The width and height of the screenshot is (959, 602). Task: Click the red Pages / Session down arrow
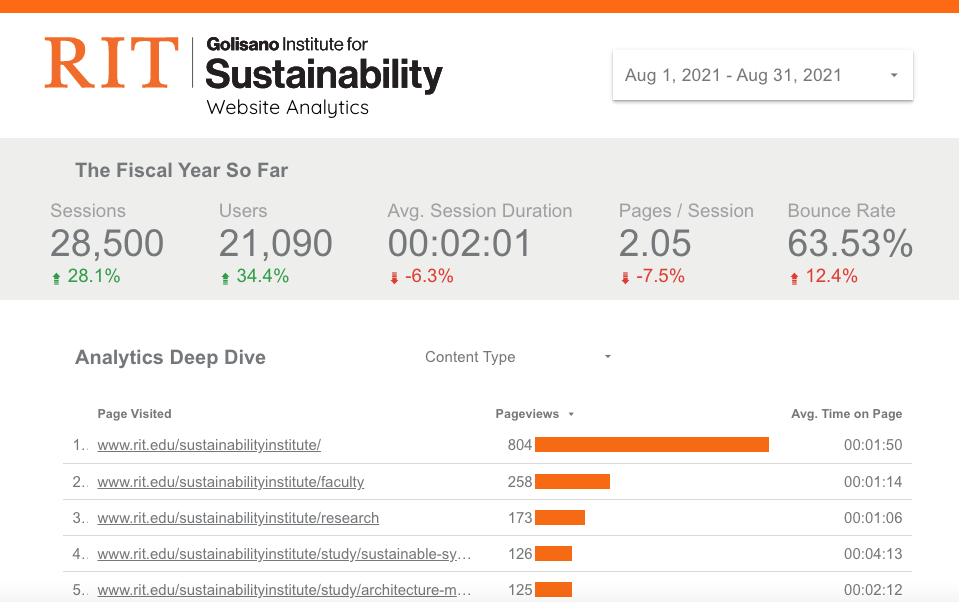[x=625, y=278]
